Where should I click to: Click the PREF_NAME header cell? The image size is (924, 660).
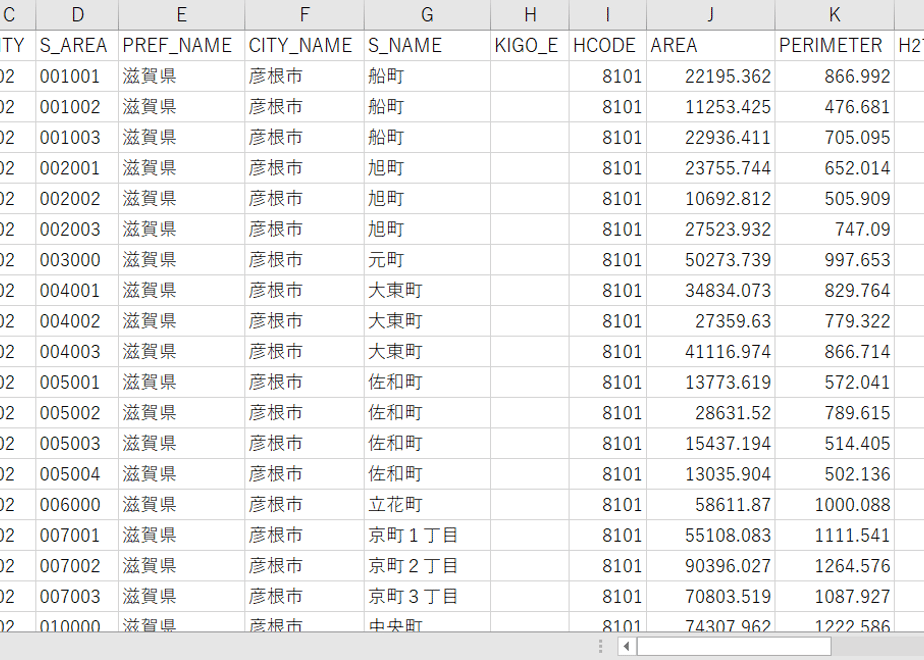[182, 45]
